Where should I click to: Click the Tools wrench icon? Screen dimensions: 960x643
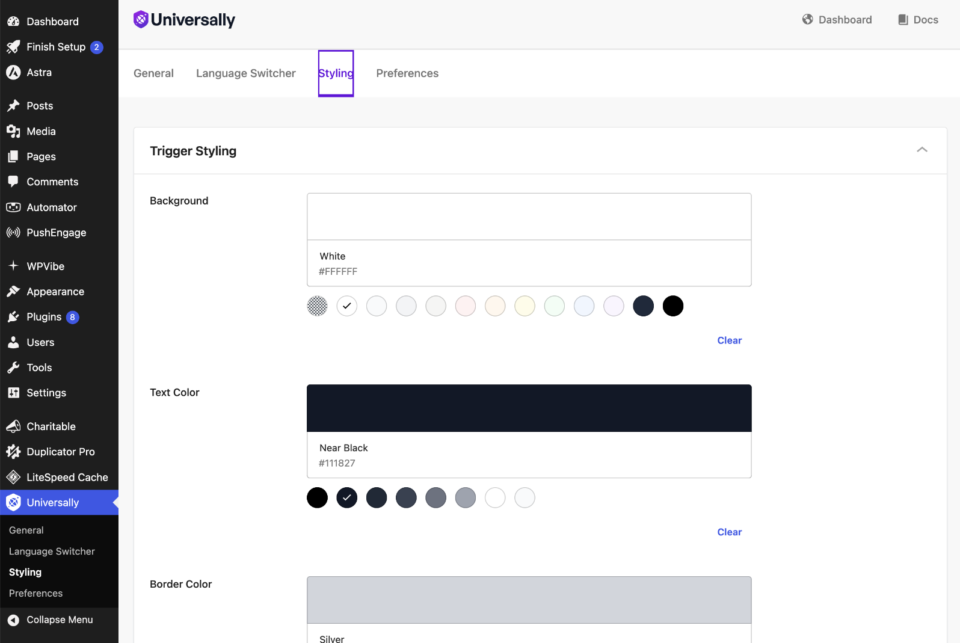(x=13, y=367)
